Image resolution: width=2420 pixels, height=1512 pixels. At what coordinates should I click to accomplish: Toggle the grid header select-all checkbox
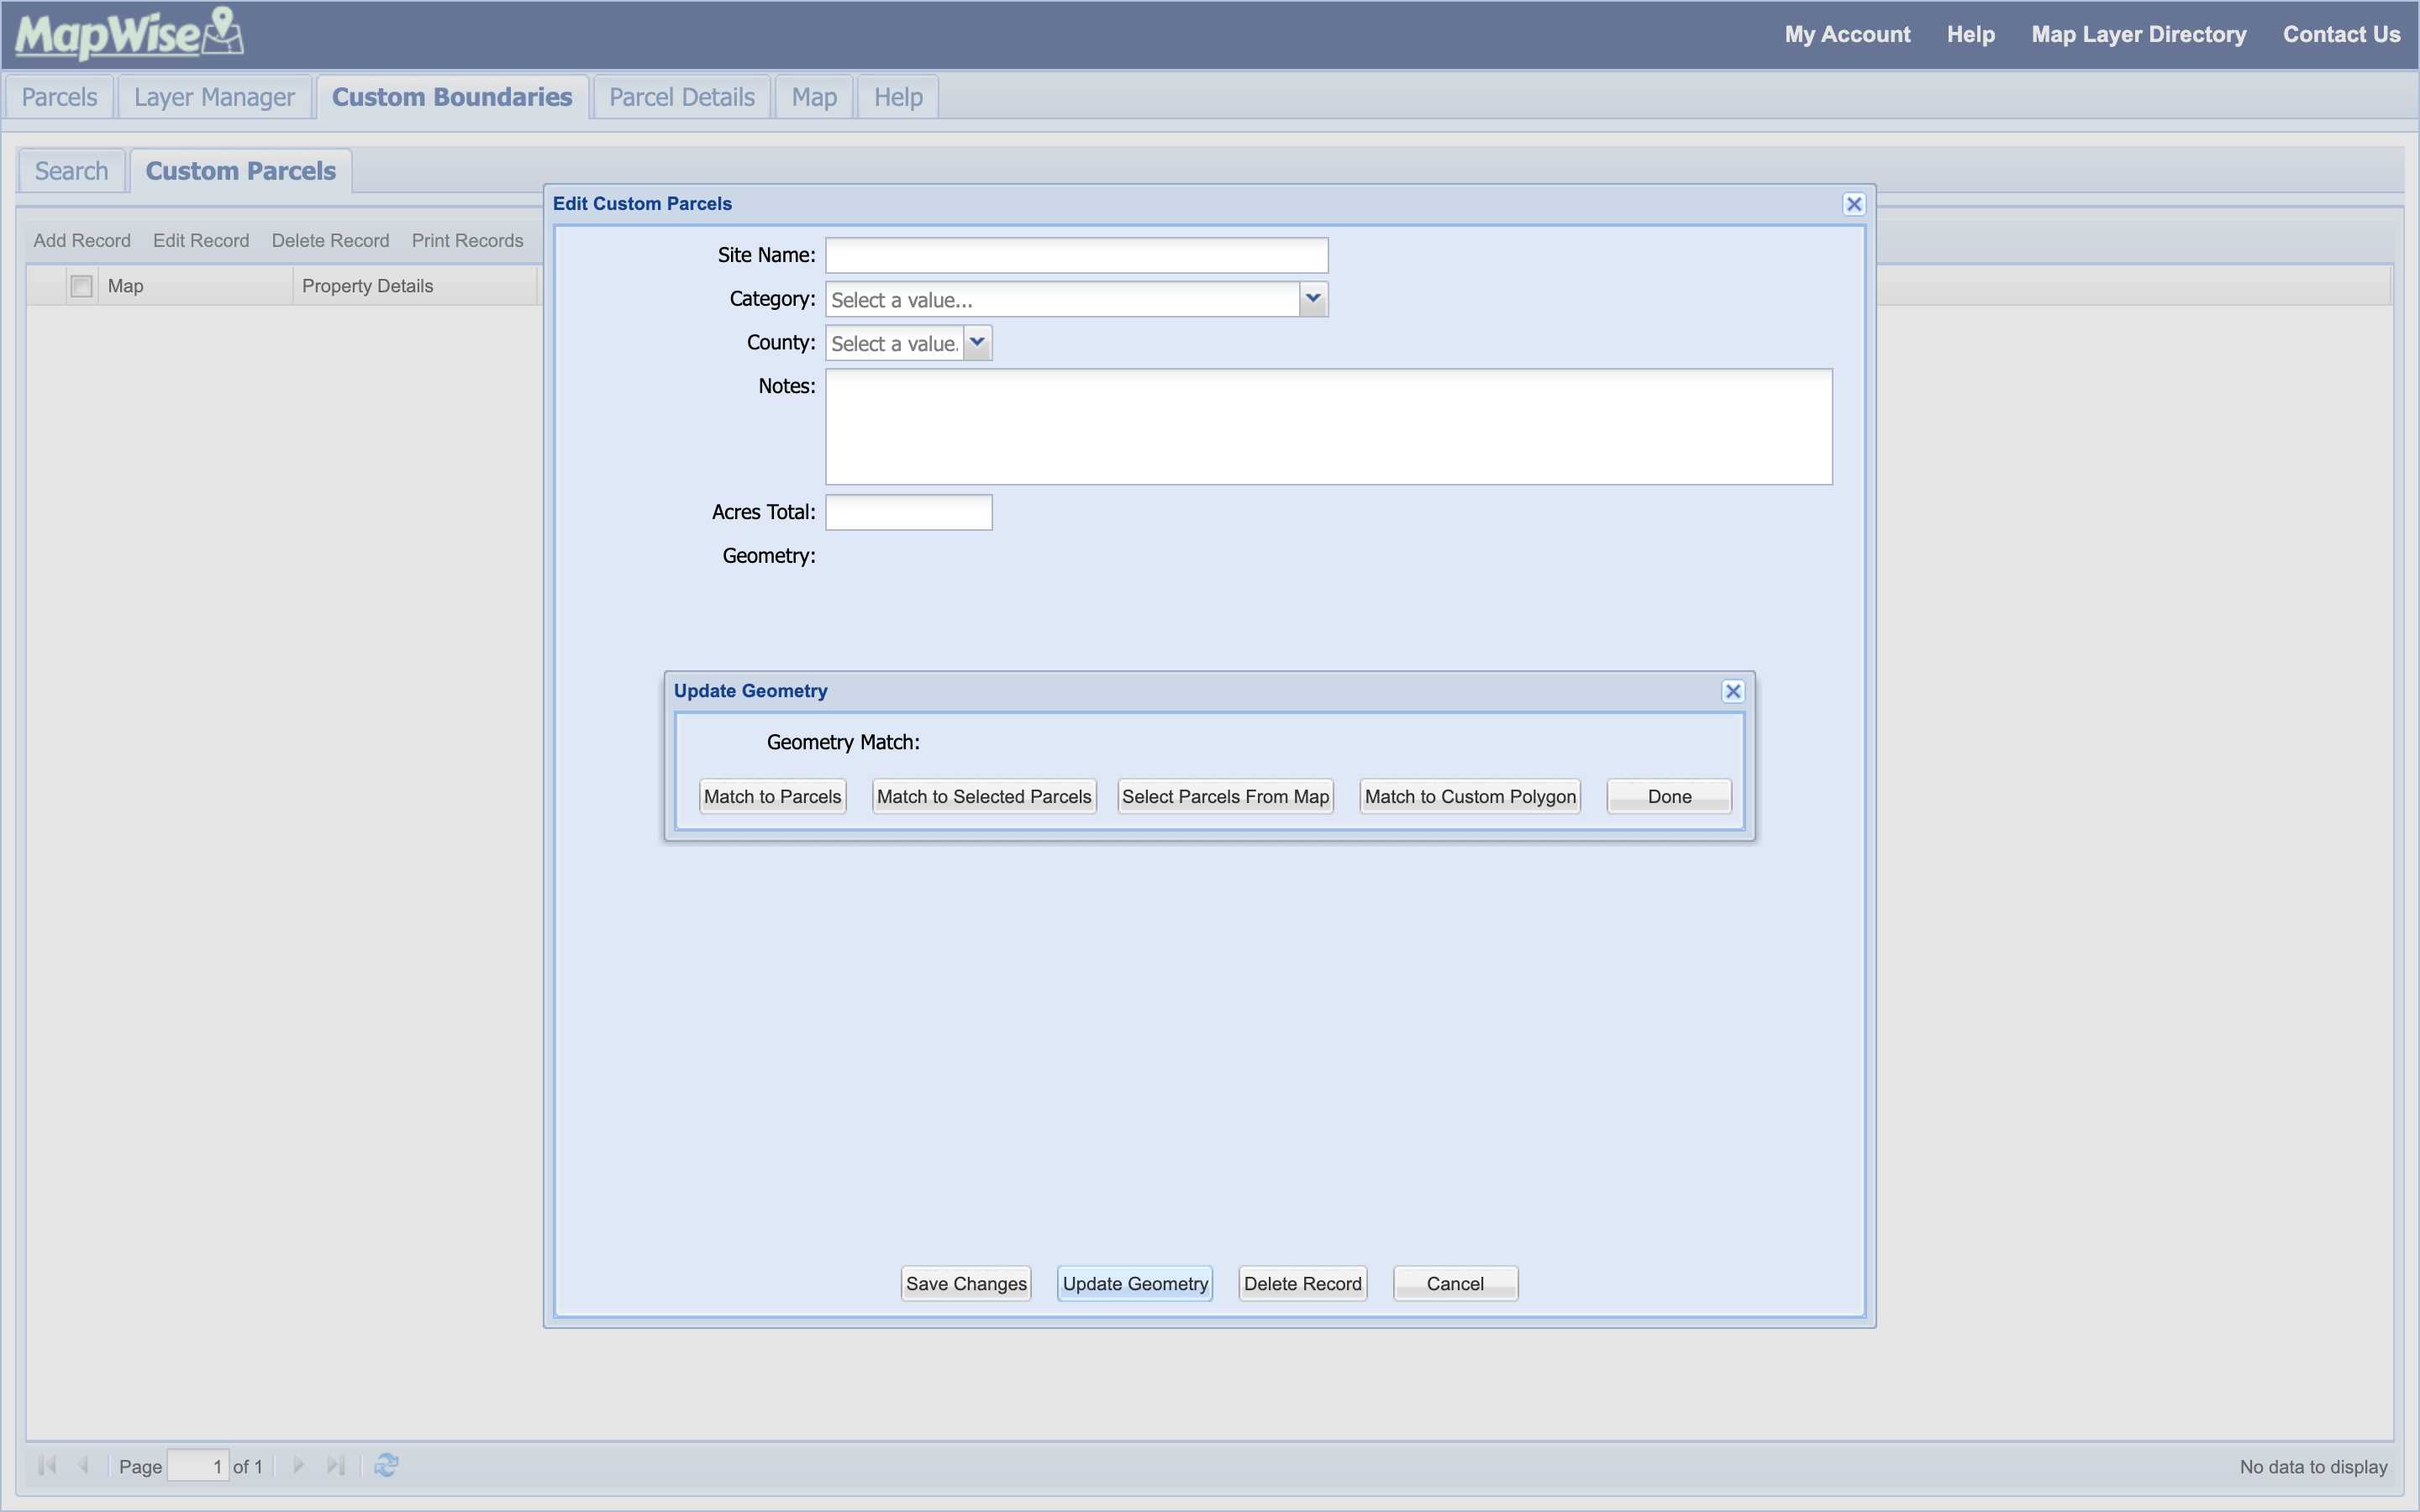(x=81, y=286)
